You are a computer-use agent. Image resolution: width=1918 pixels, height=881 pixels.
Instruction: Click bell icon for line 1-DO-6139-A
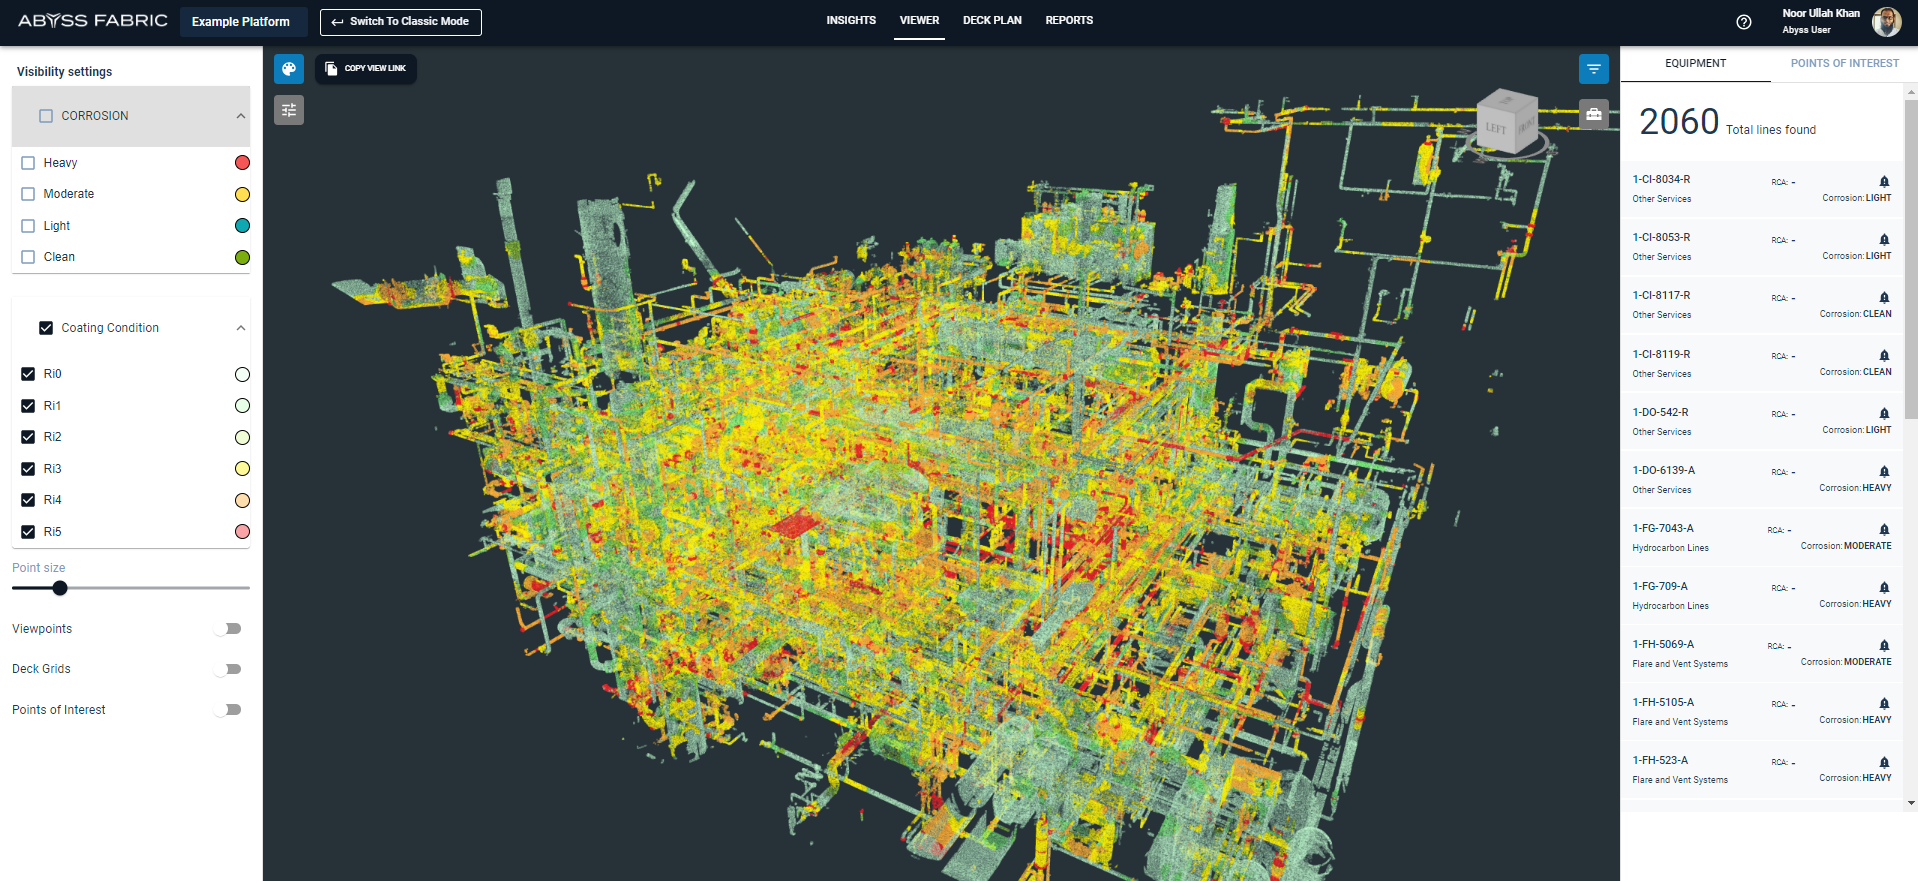point(1884,472)
